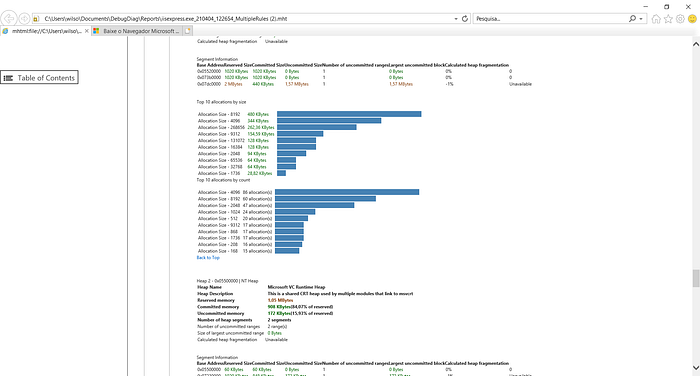
Task: Click the vertical scrollbar down arrow
Action: pos(696,368)
